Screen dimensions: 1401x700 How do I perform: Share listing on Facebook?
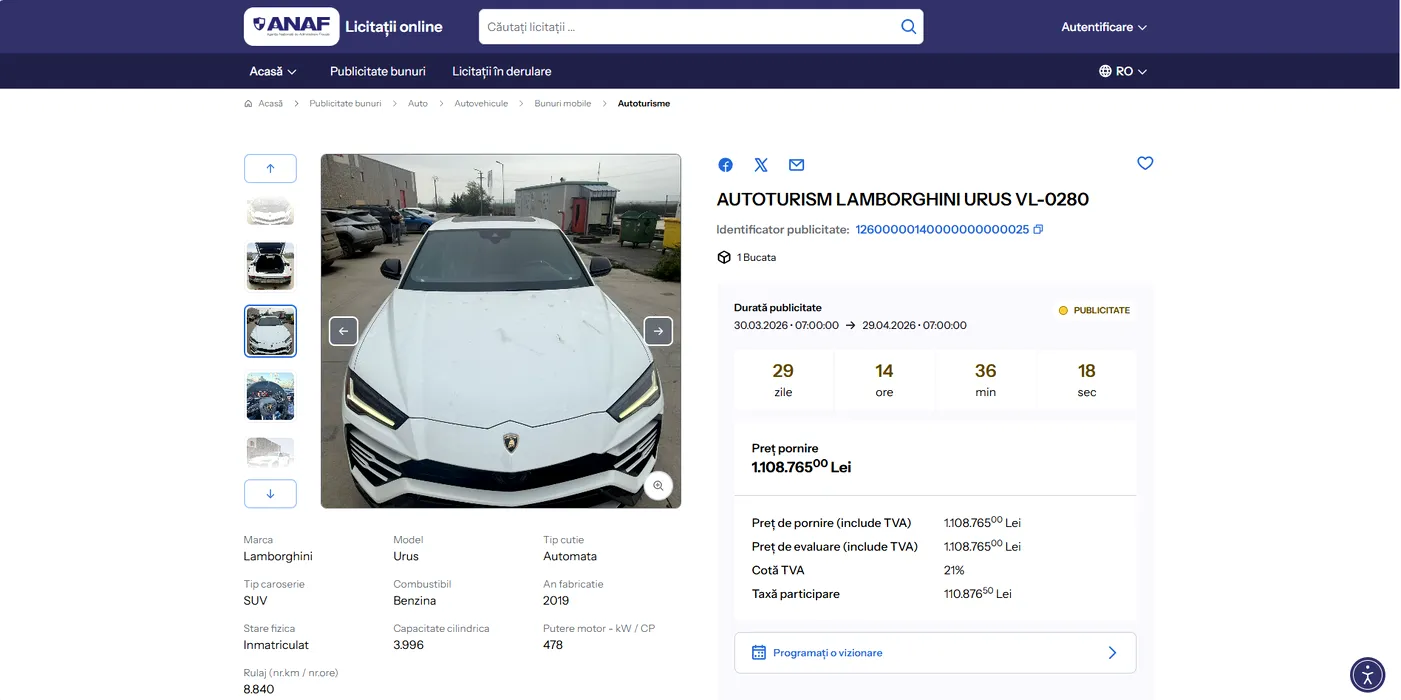pos(726,165)
